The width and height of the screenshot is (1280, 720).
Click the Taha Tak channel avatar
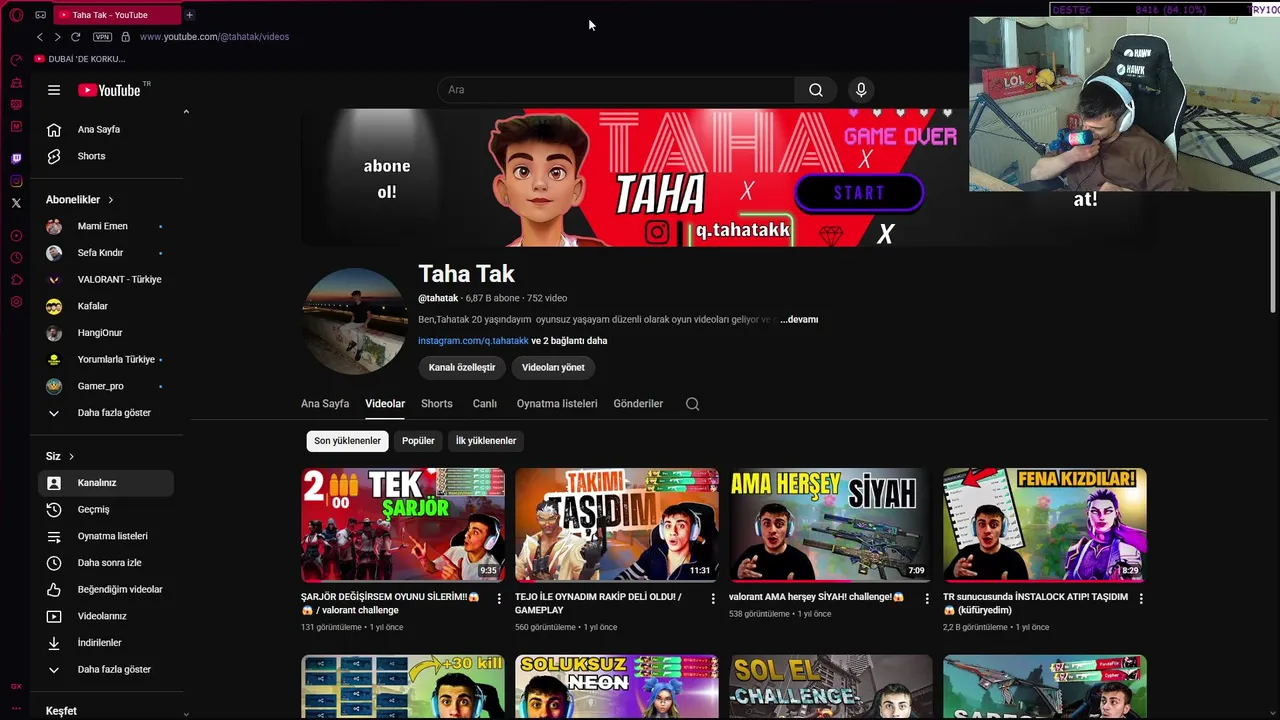(x=355, y=321)
